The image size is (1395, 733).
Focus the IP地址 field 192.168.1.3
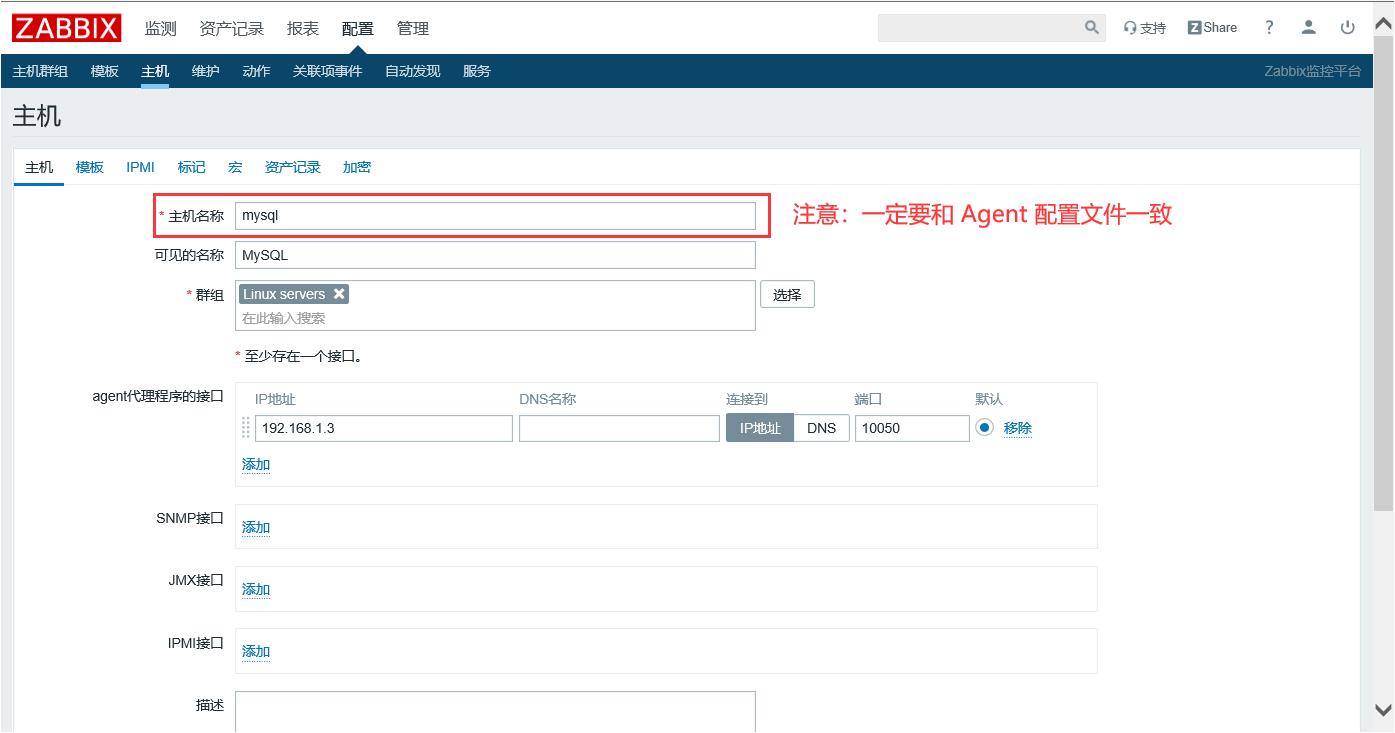(384, 428)
